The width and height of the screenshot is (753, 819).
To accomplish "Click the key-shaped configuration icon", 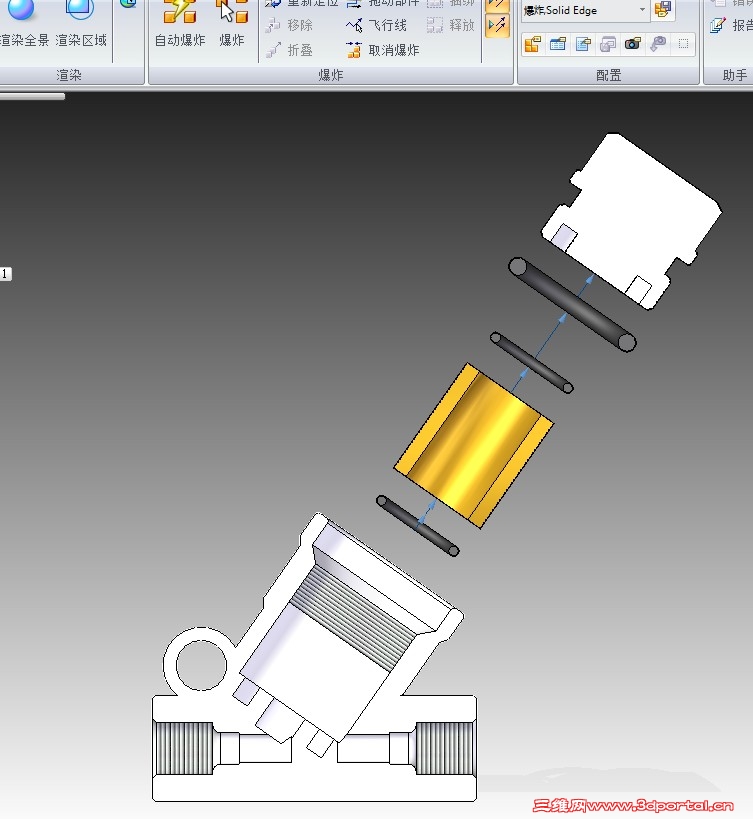I will point(658,44).
